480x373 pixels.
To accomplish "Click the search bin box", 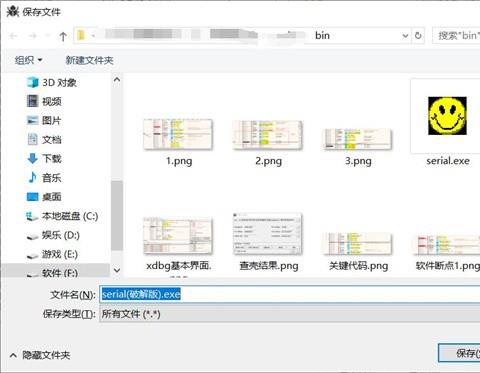I will tap(456, 35).
